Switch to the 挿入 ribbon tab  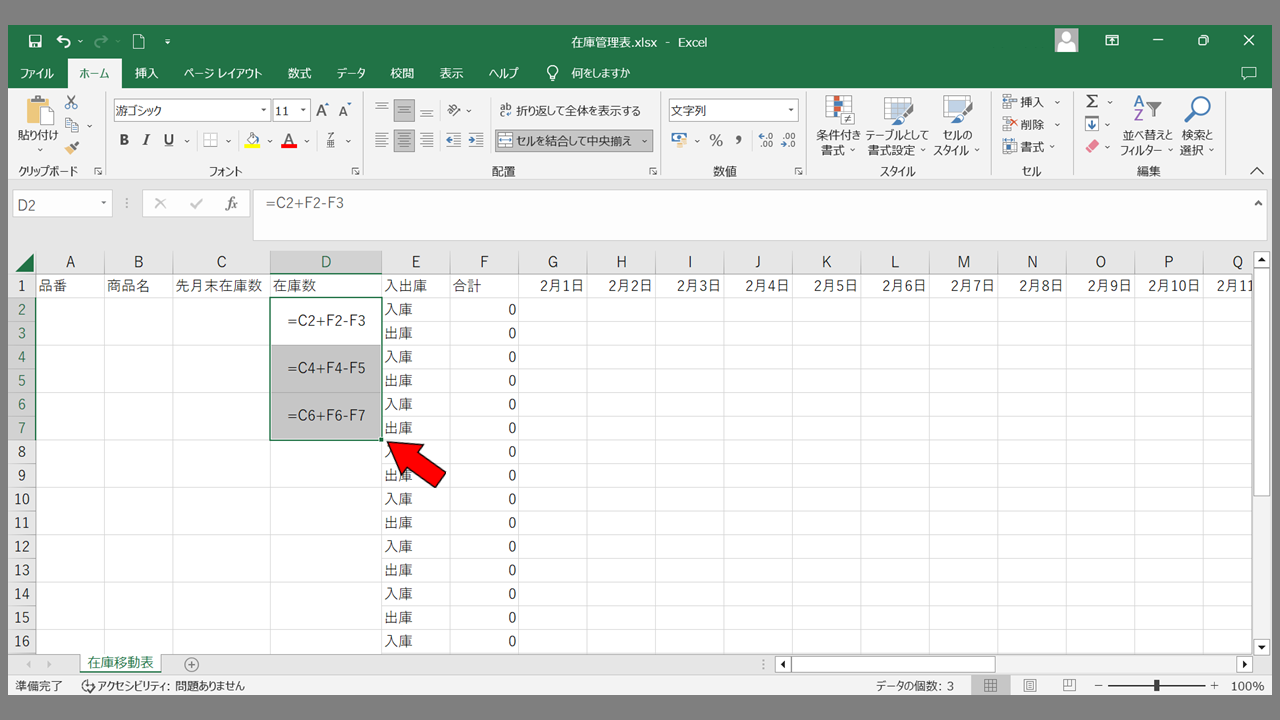pos(147,73)
